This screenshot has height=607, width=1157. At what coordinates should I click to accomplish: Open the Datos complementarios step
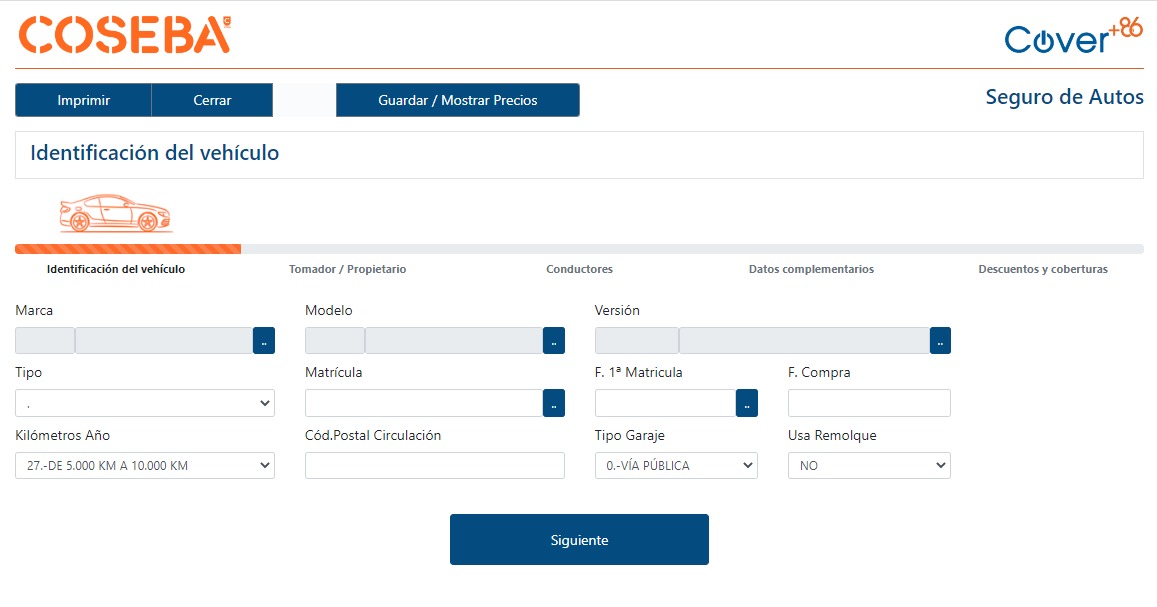click(811, 270)
